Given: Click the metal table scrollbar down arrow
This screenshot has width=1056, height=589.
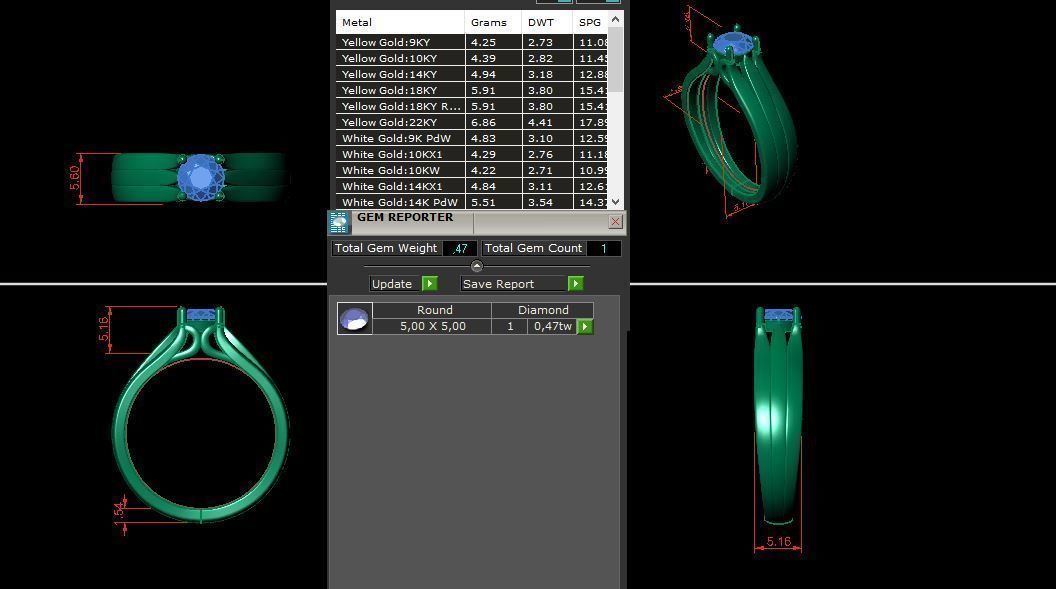Looking at the screenshot, I should coord(616,201).
